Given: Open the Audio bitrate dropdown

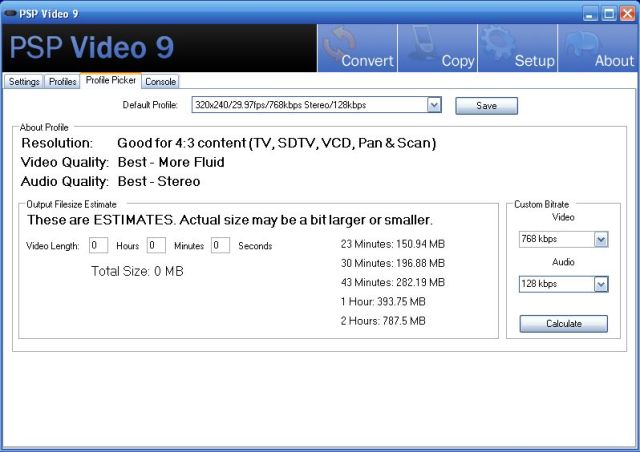Looking at the screenshot, I should click(600, 285).
